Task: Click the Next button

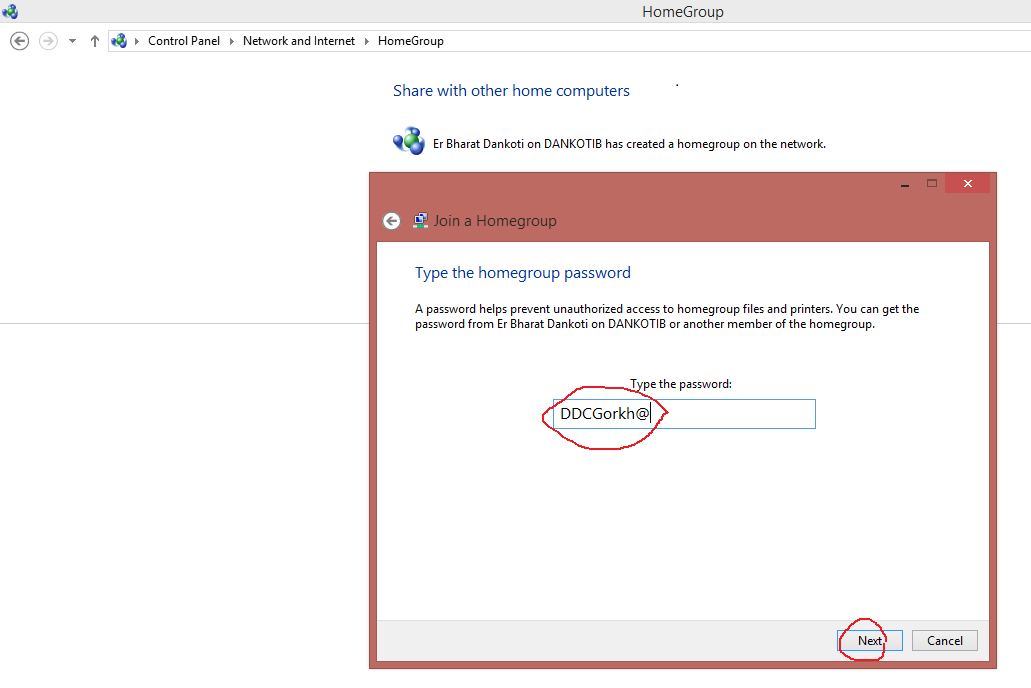Action: tap(869, 641)
